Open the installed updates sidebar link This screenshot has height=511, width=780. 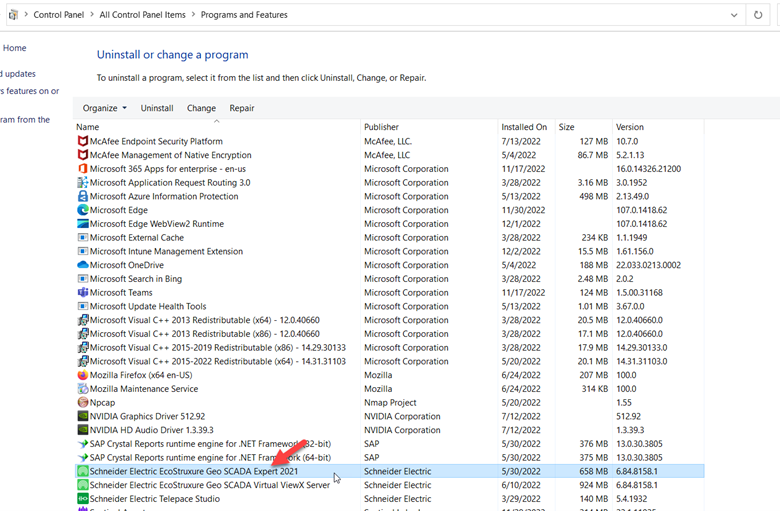pos(18,74)
